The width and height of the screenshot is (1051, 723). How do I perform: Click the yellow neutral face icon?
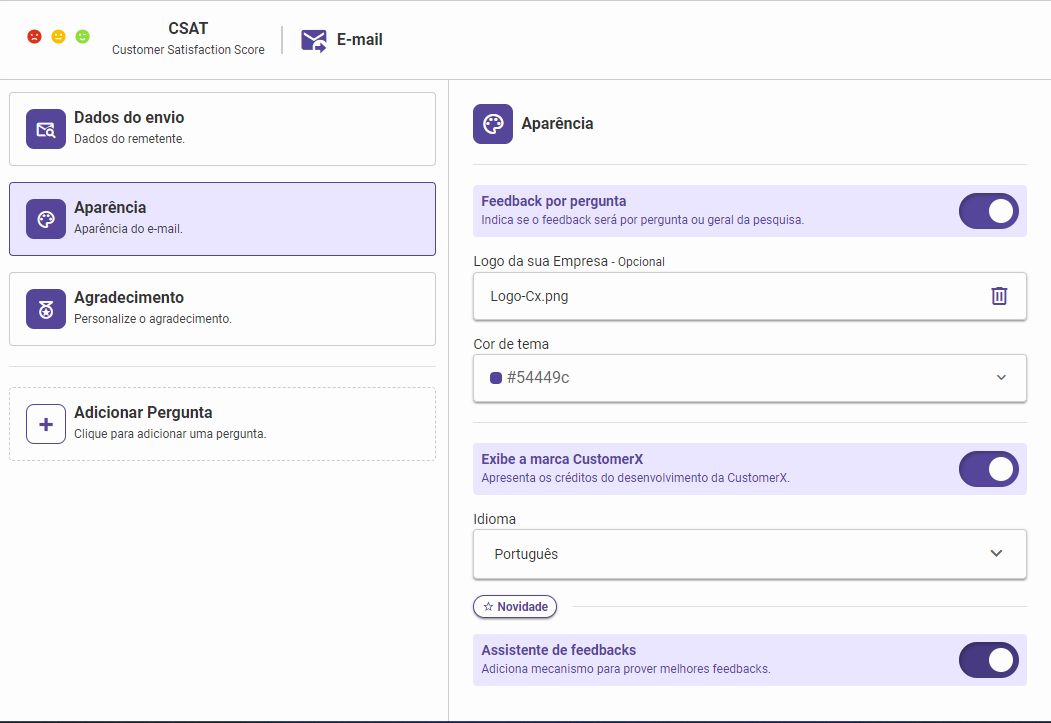click(x=59, y=37)
